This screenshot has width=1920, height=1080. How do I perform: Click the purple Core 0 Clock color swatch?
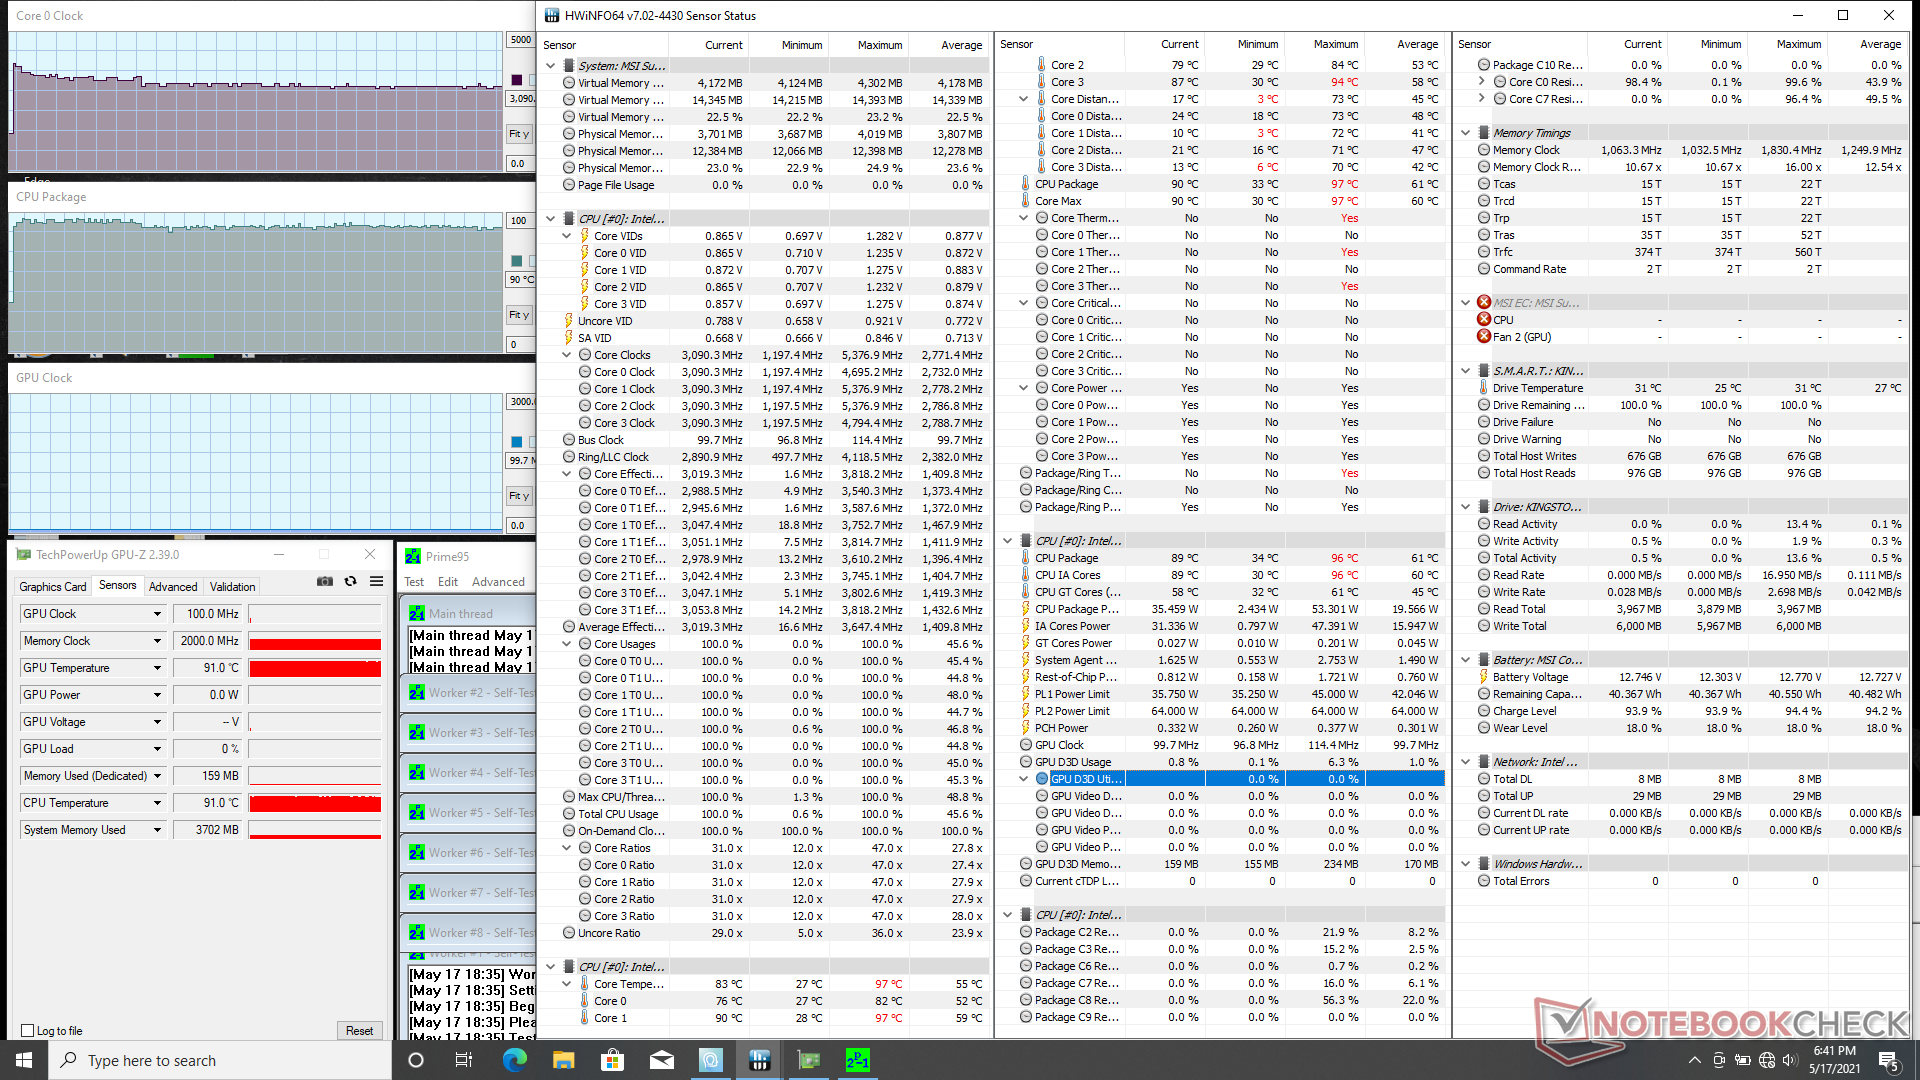(517, 80)
